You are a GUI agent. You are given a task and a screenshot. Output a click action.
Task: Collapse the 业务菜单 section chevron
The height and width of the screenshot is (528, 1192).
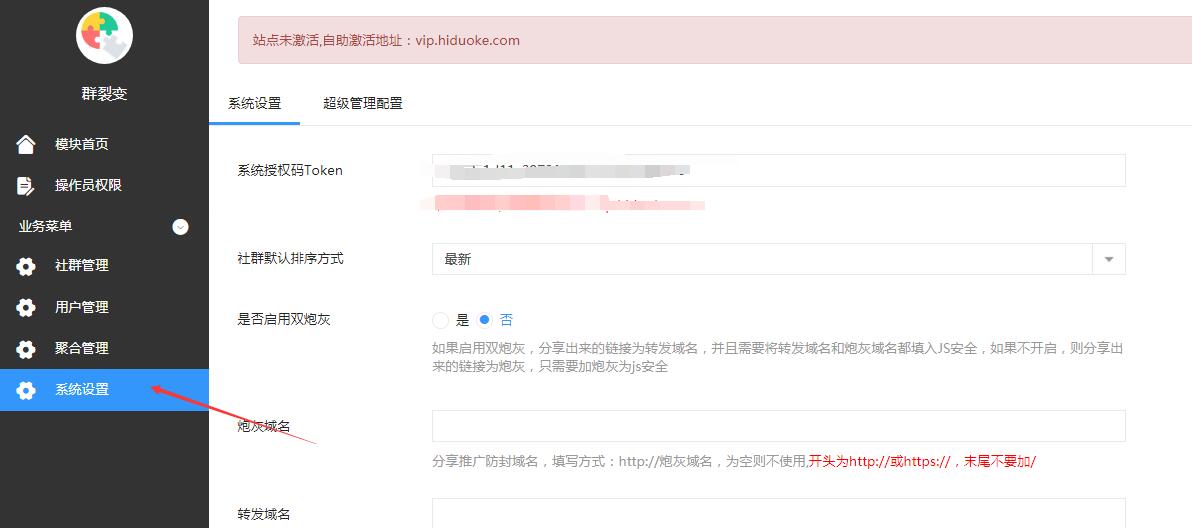[180, 226]
